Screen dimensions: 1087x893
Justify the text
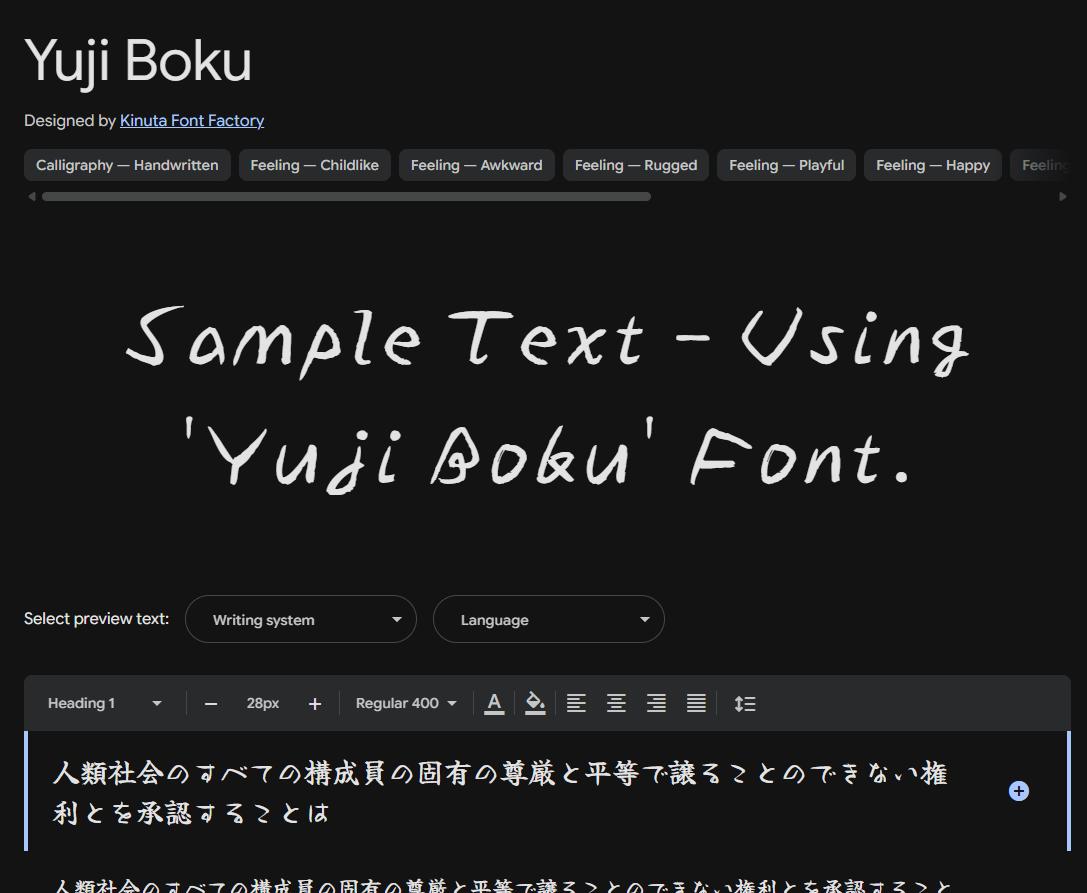[x=697, y=704]
